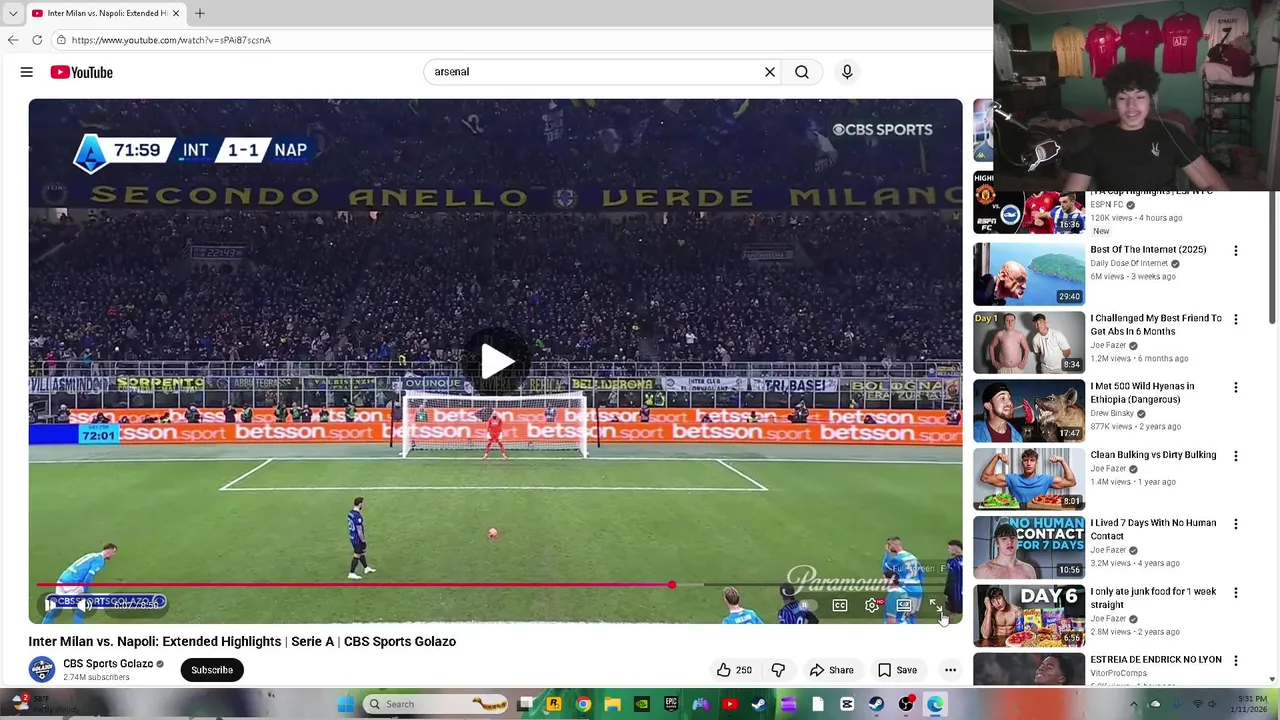Open the Windows Start menu

tap(345, 704)
